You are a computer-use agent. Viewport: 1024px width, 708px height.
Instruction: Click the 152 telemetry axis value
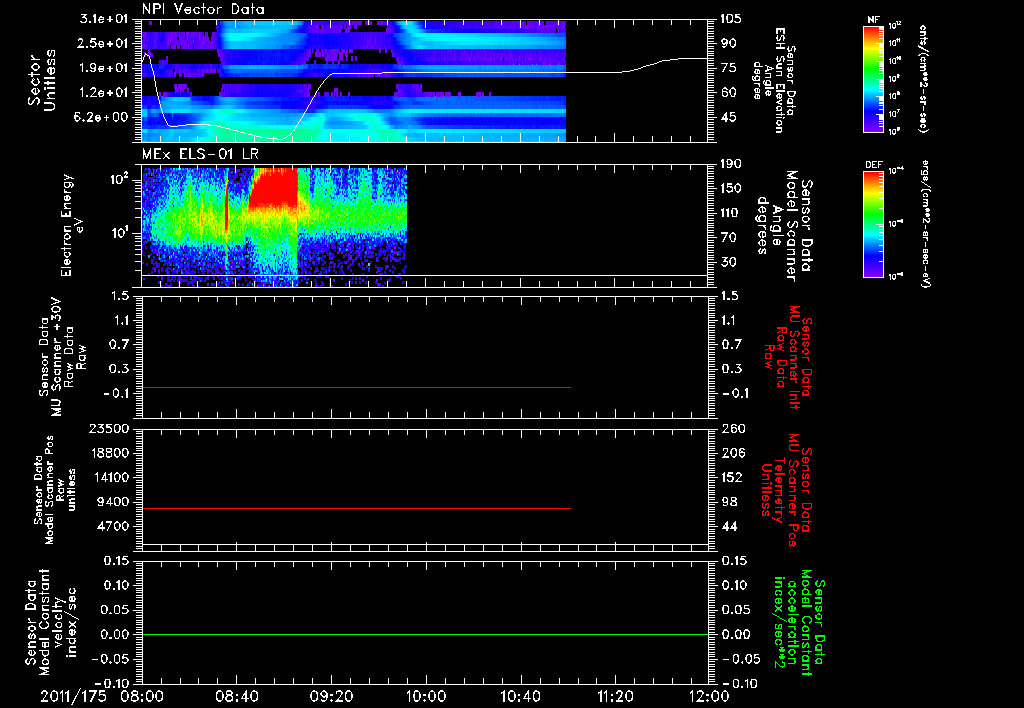point(733,477)
